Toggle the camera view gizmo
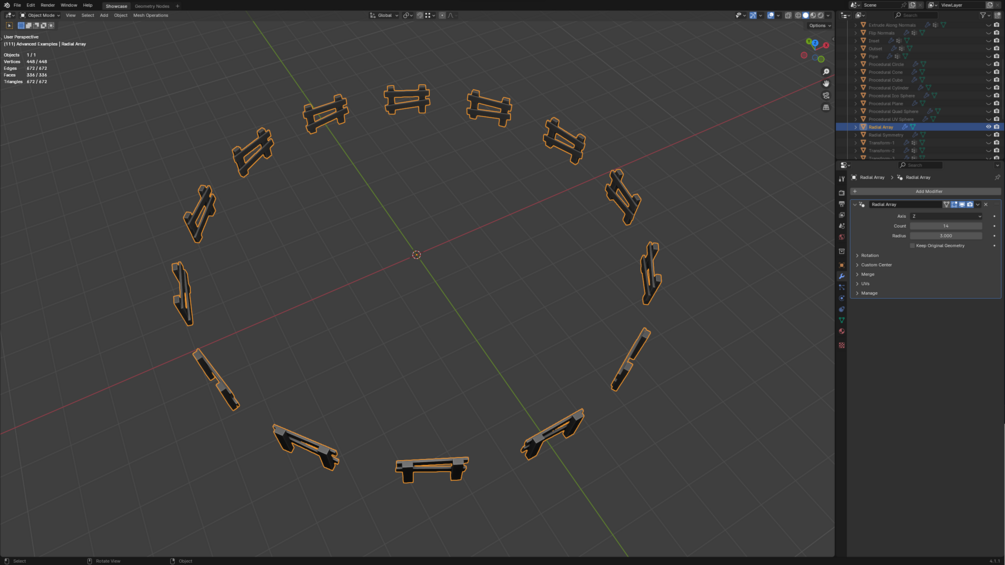Screen dimensions: 1005x565 (x=826, y=95)
